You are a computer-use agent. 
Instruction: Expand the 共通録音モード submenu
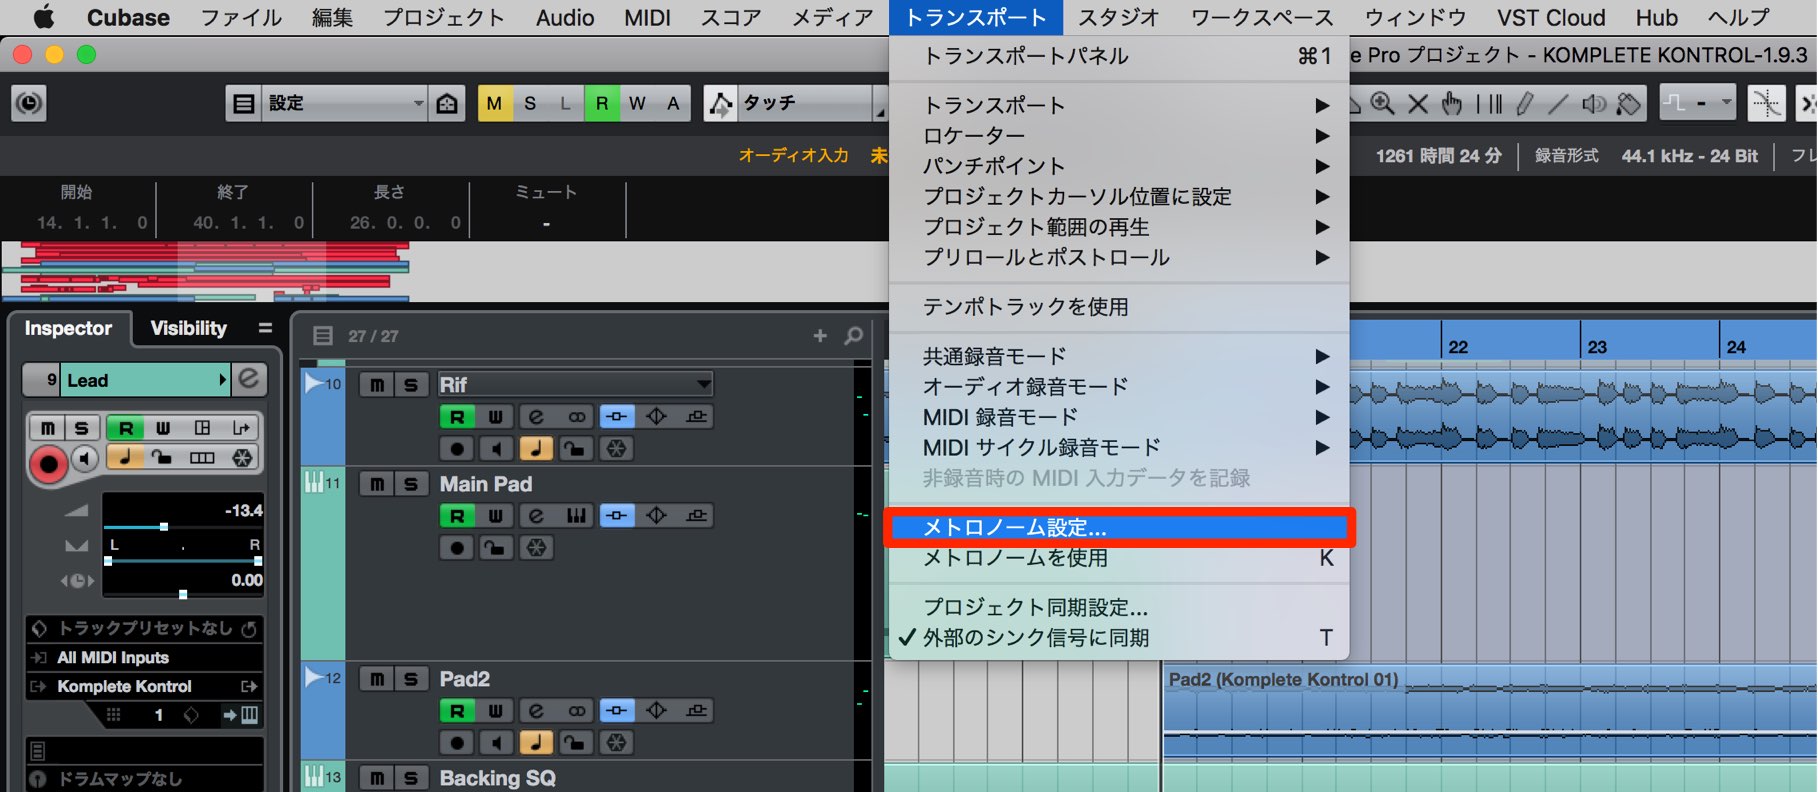pos(1120,356)
